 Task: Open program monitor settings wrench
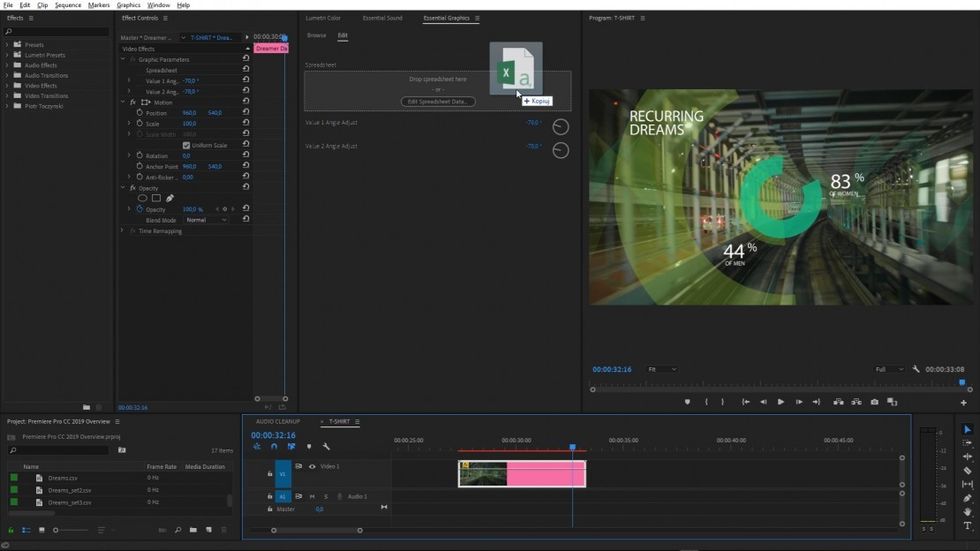coord(916,369)
